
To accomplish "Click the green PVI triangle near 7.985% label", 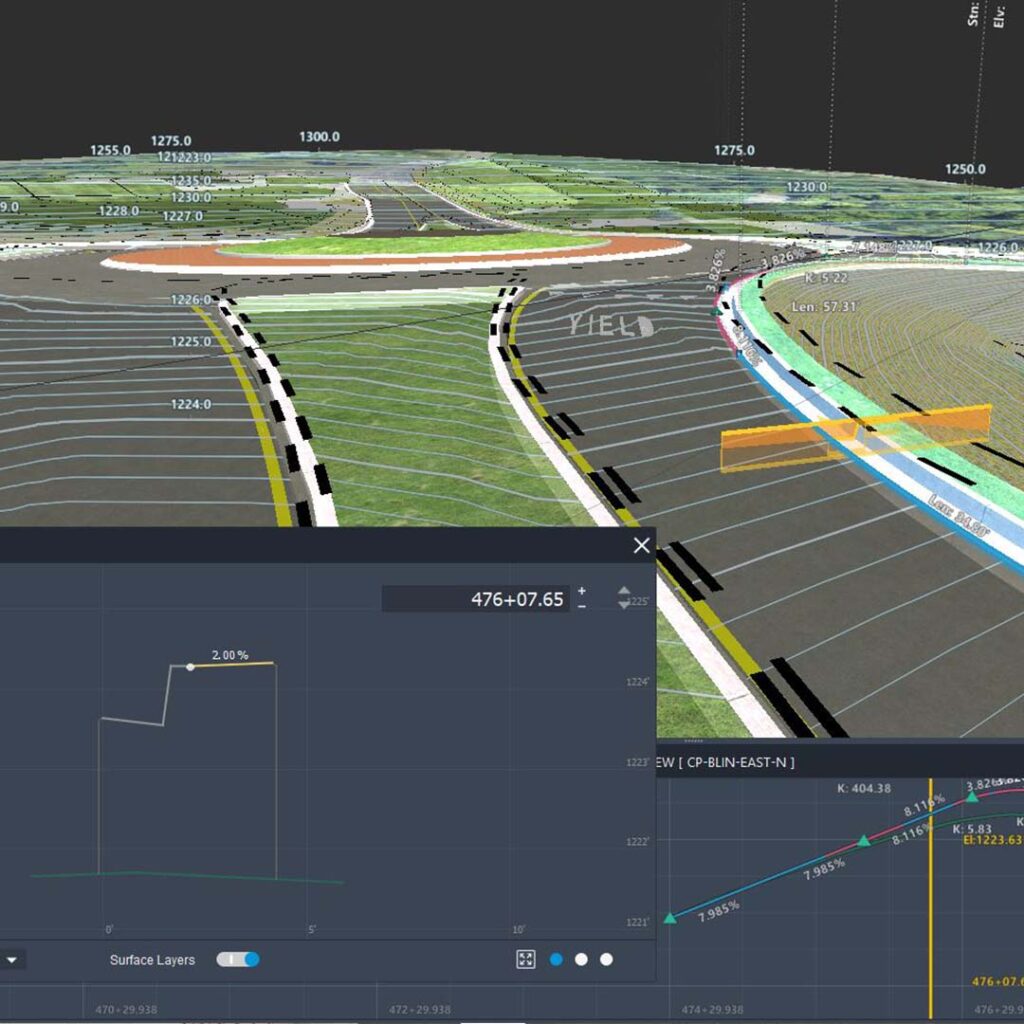I will 864,842.
